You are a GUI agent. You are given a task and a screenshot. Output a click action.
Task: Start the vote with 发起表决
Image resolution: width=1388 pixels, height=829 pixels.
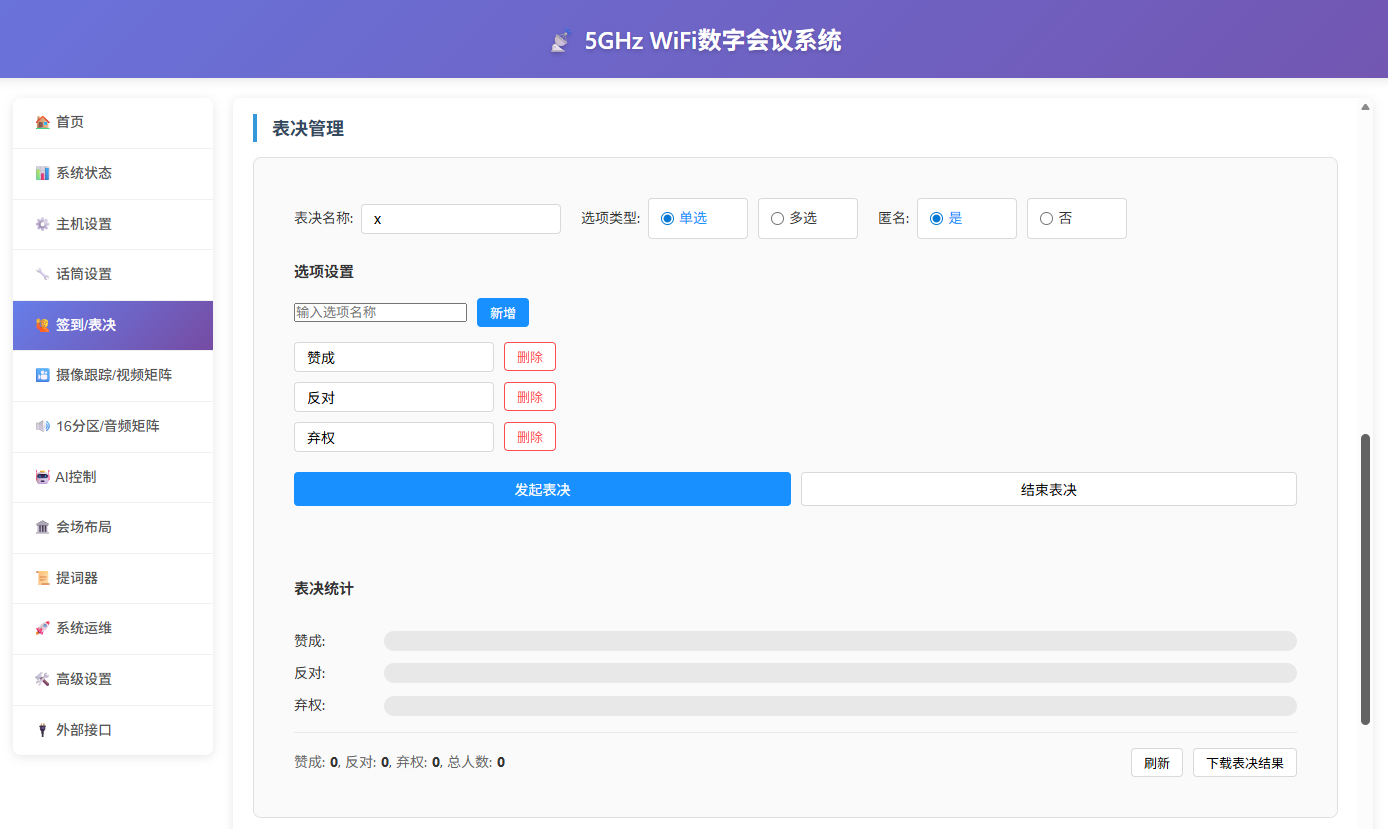click(542, 489)
